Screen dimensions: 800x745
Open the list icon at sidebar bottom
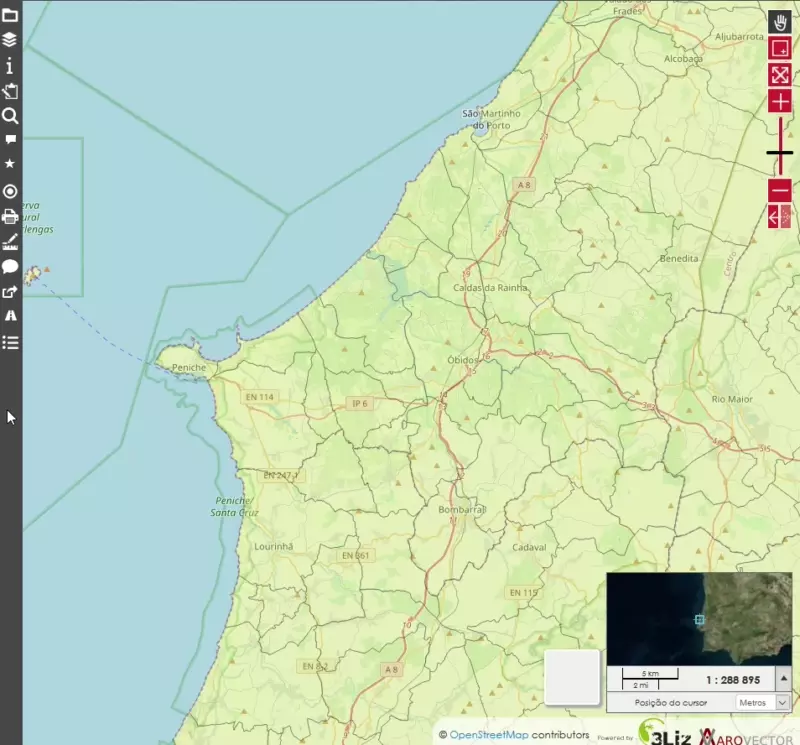(10, 342)
